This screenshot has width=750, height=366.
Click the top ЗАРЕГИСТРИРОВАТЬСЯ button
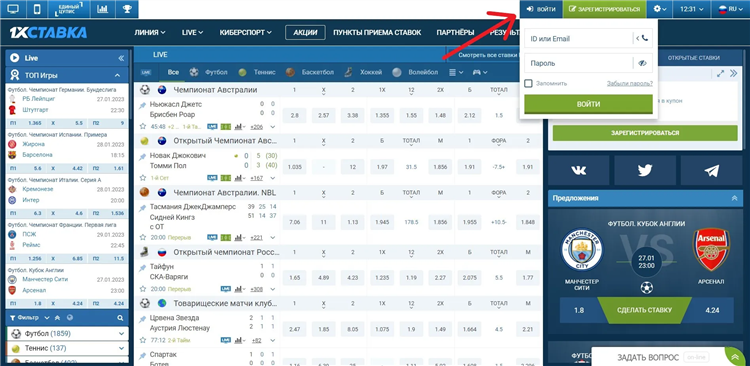click(x=605, y=9)
